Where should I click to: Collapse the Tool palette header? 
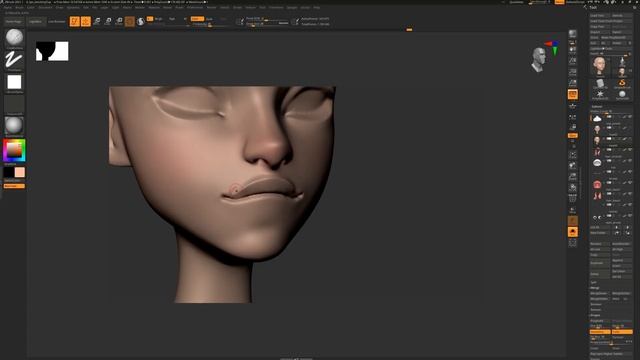[x=593, y=7]
